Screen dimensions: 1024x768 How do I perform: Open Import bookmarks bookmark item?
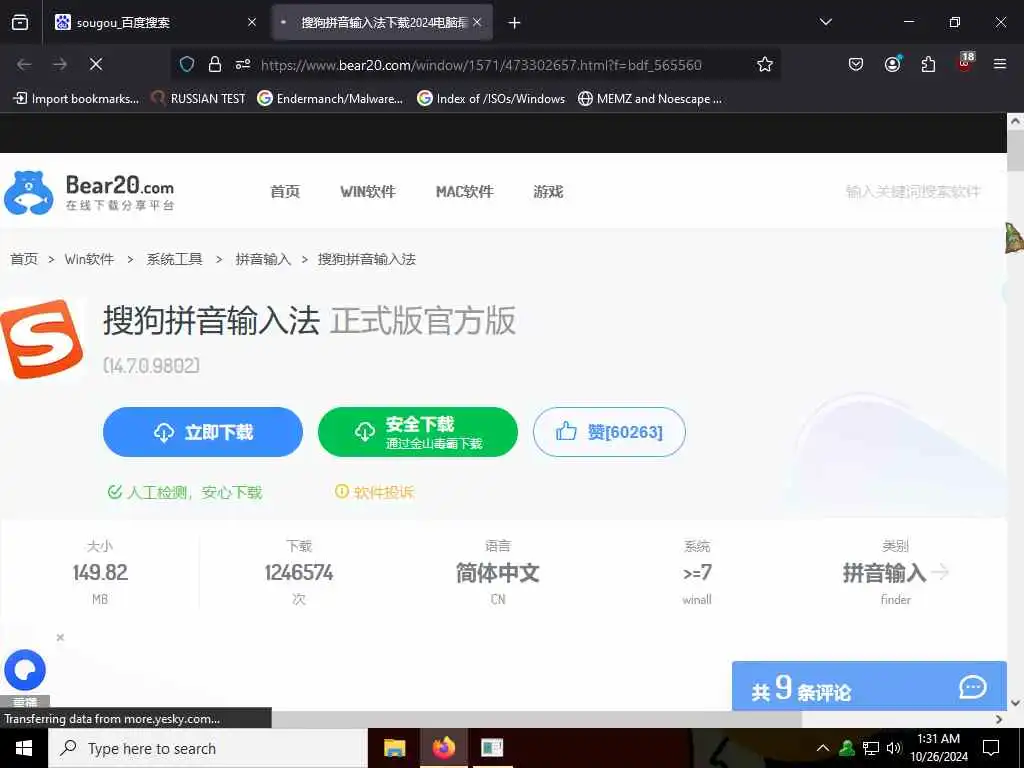[76, 99]
